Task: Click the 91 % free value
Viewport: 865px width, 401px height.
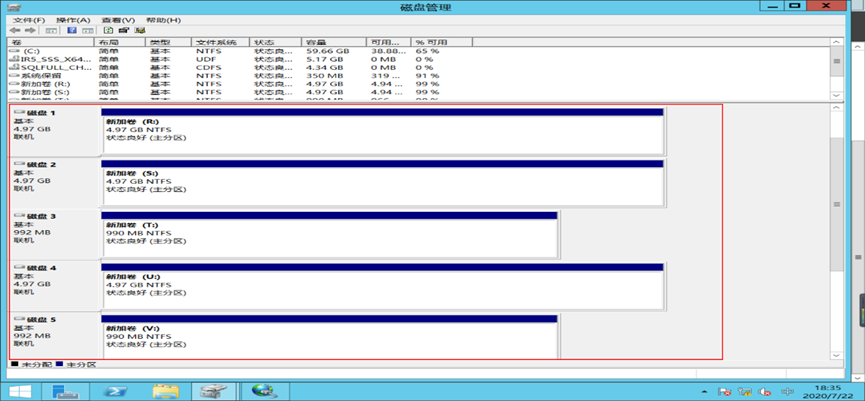Action: coord(428,76)
